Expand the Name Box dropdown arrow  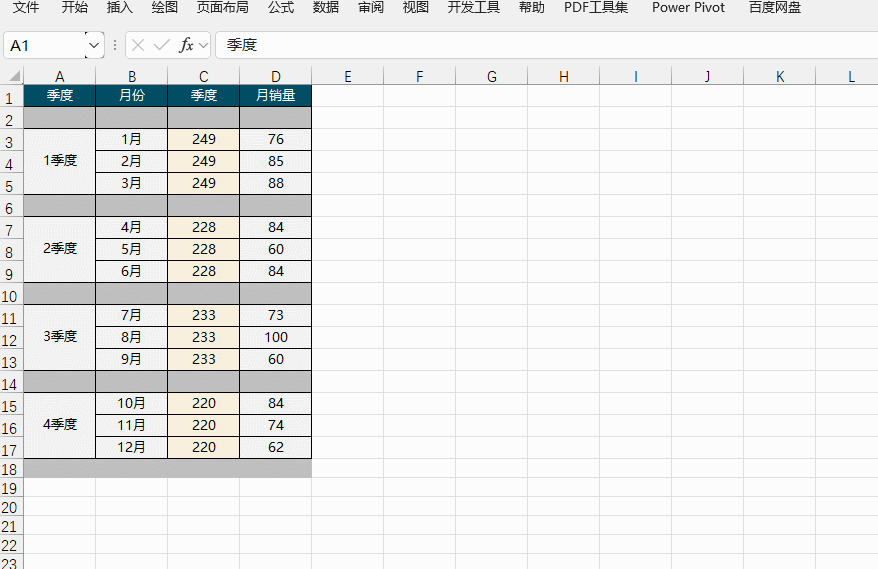[x=94, y=45]
